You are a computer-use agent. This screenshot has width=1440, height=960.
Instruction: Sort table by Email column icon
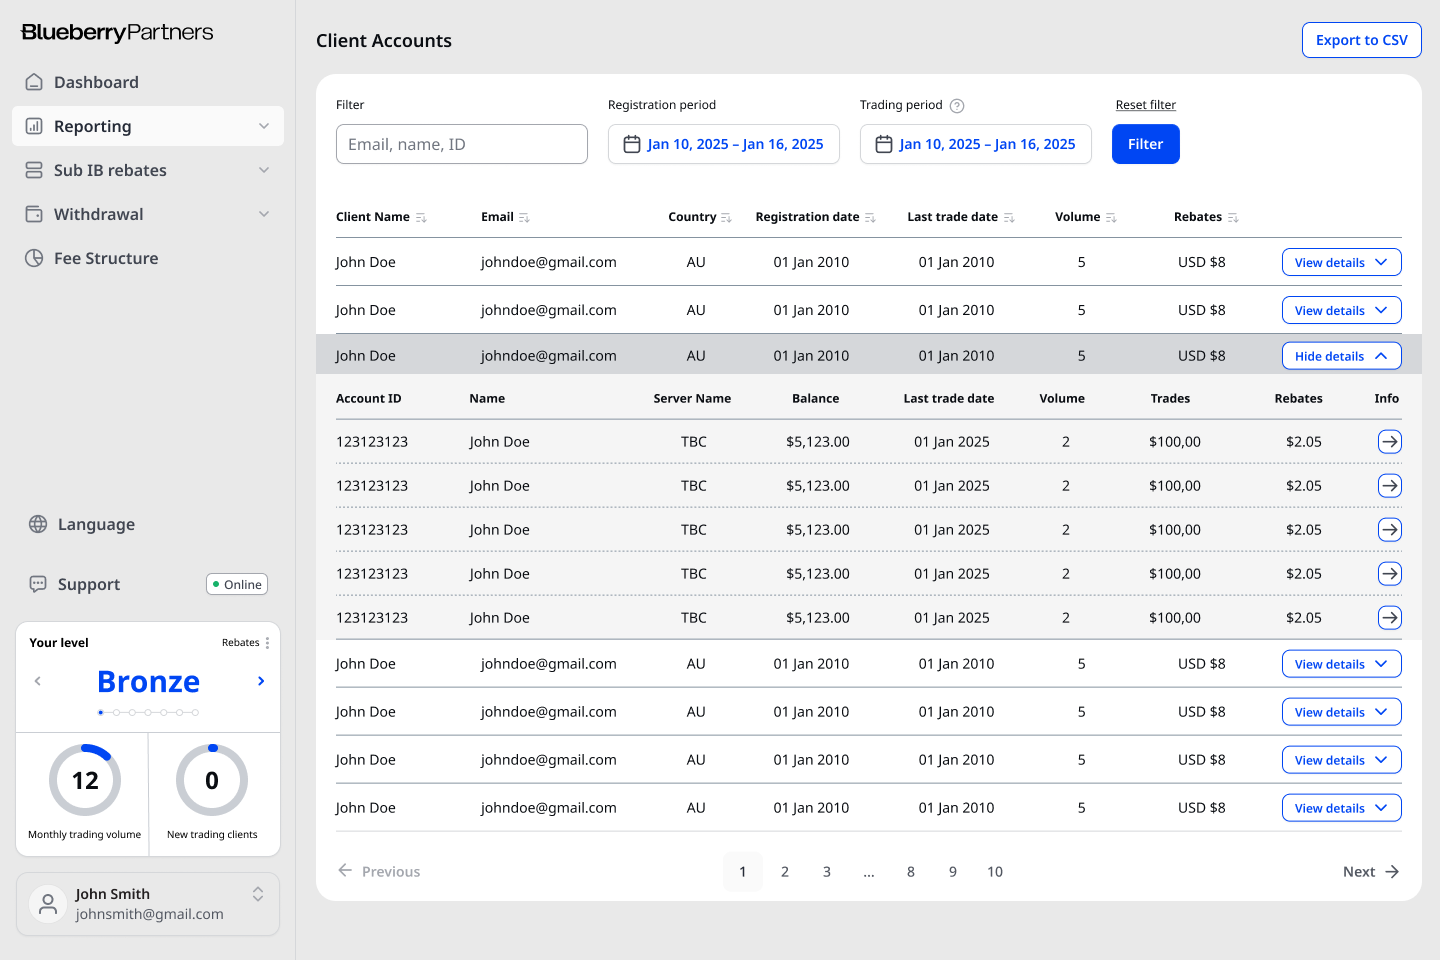tap(524, 218)
